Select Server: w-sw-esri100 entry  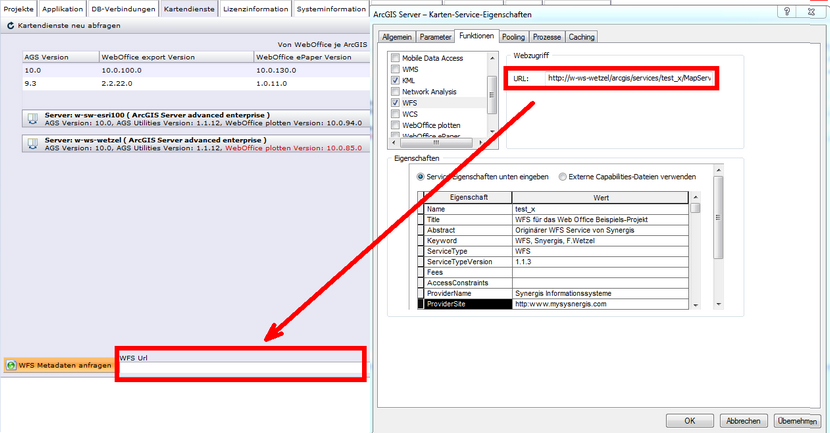point(196,119)
